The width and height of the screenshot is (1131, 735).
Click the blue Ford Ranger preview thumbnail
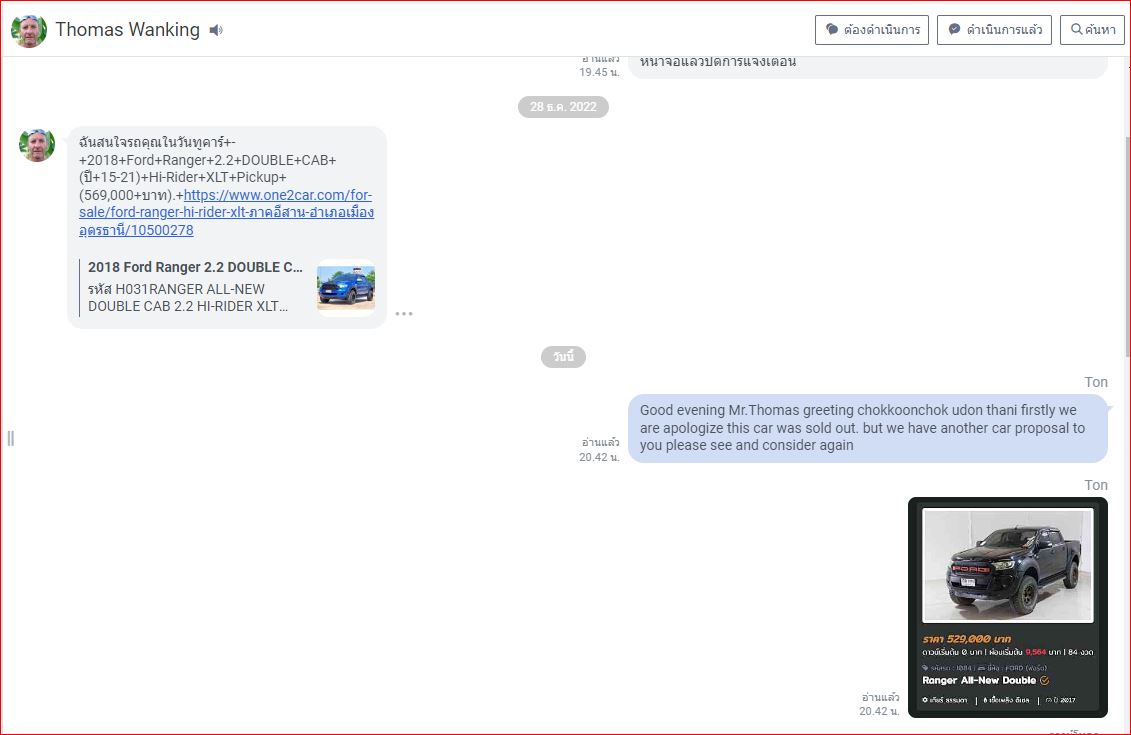346,287
